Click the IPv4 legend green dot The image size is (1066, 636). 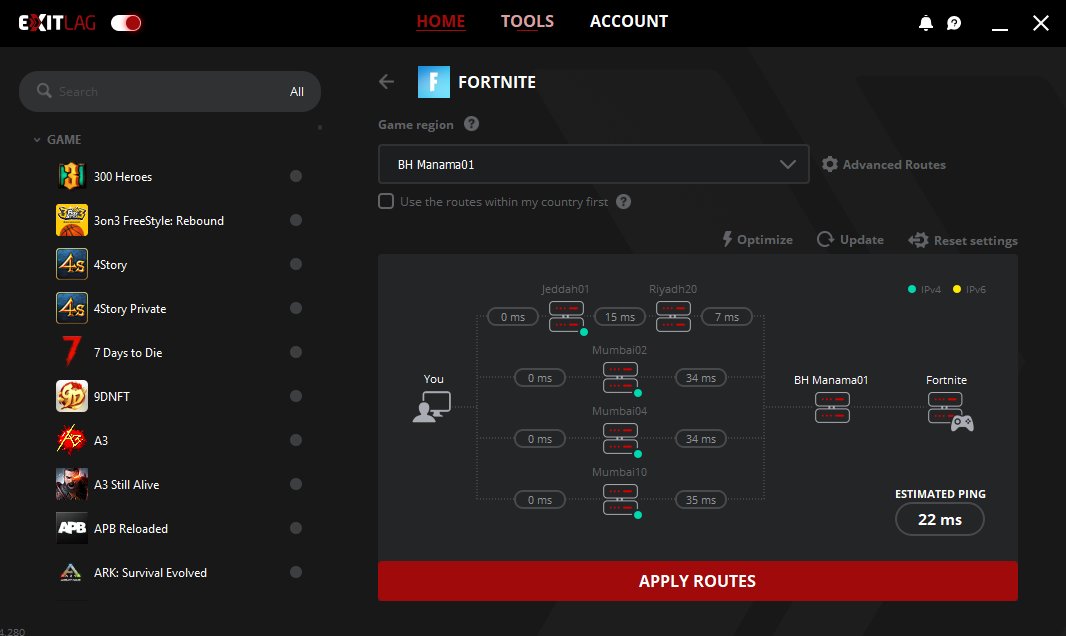click(x=912, y=289)
